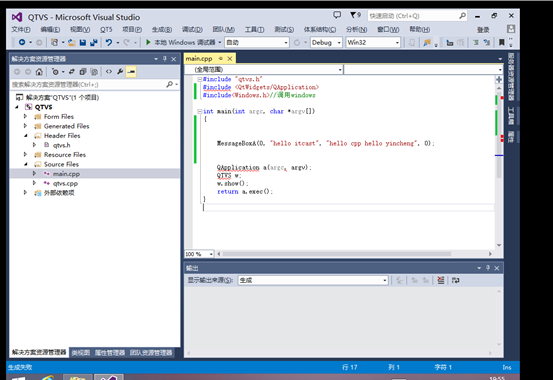Click the navigate backward toolbar icon
Screen dimensions: 553x380
point(22,42)
